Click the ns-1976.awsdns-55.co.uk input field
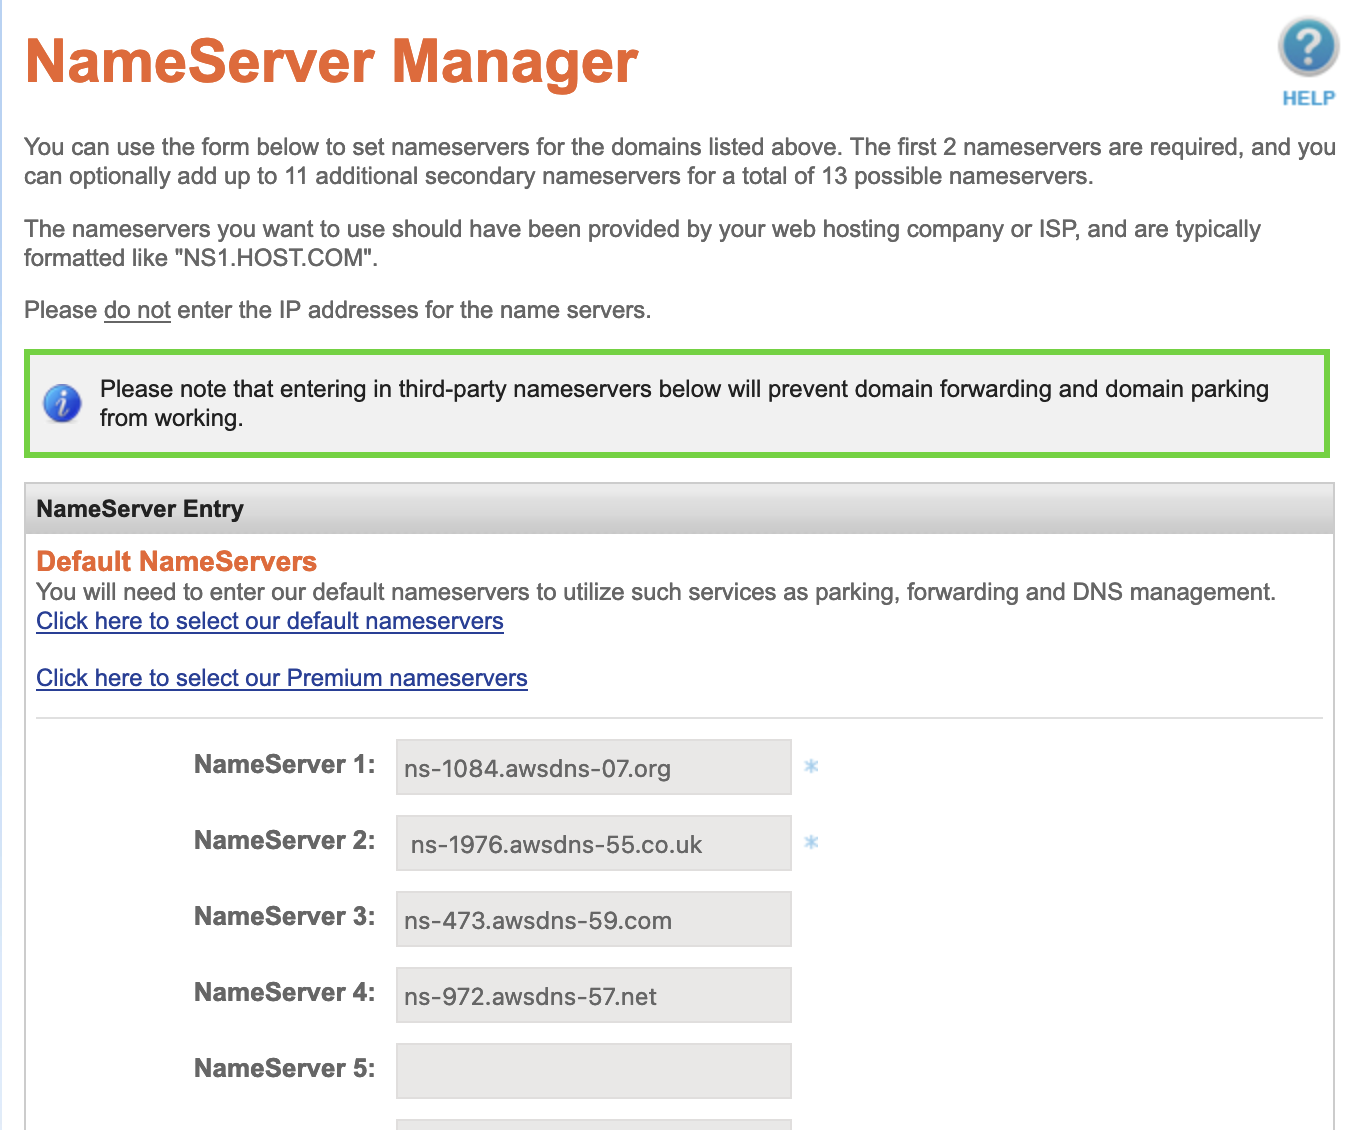 pos(593,843)
